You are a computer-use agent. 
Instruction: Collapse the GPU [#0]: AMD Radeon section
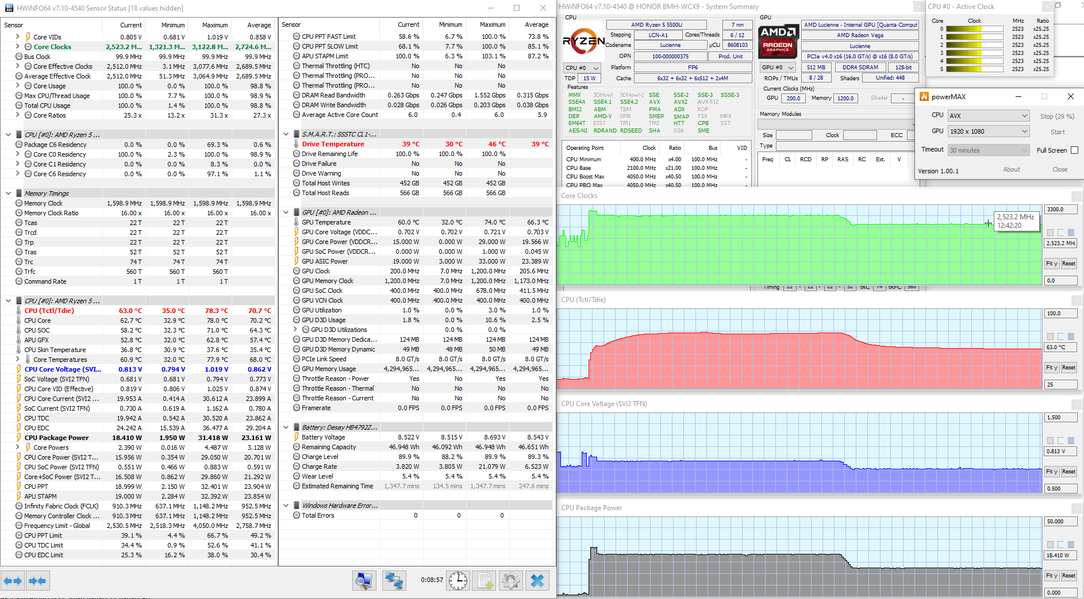[286, 212]
